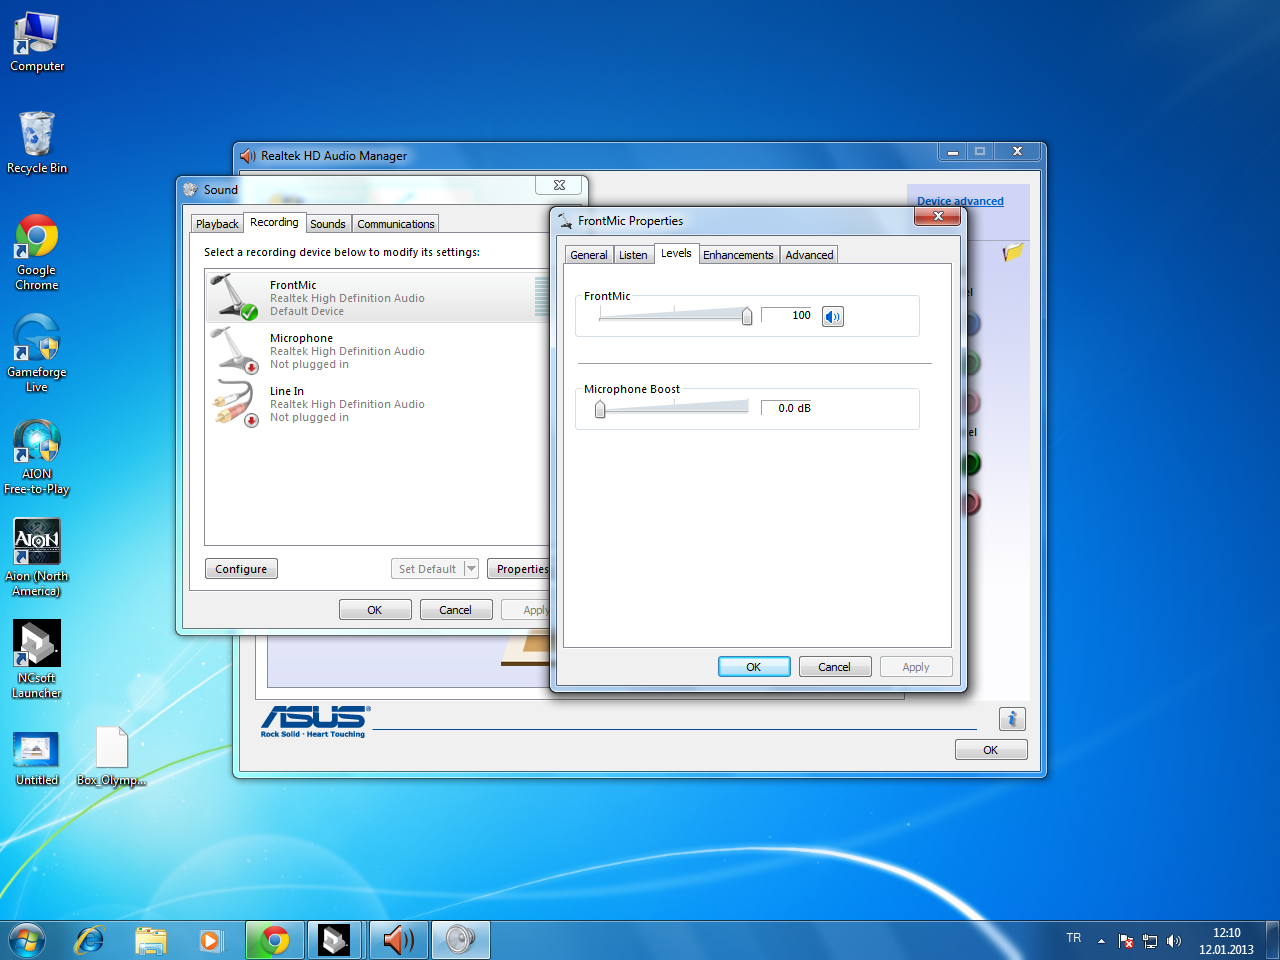1280x960 pixels.
Task: Click the Microphone Boost dB value field
Action: pos(787,408)
